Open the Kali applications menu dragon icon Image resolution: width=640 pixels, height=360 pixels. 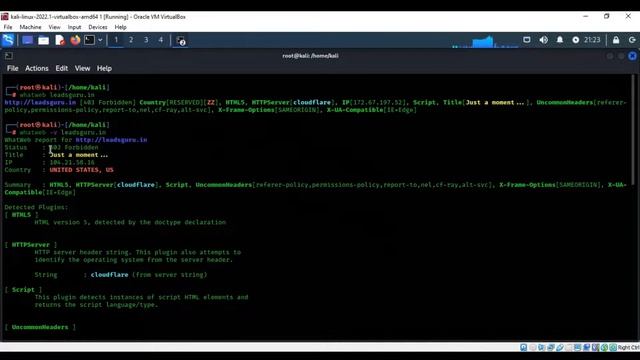pyautogui.click(x=8, y=40)
